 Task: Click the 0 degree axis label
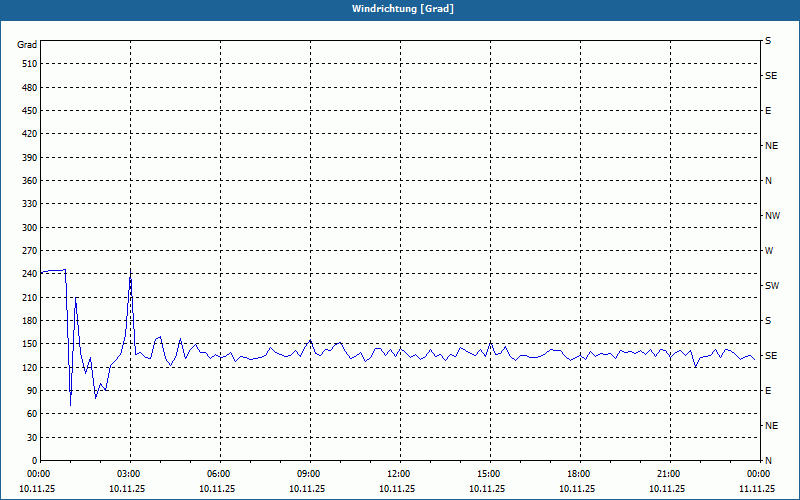coord(34,461)
